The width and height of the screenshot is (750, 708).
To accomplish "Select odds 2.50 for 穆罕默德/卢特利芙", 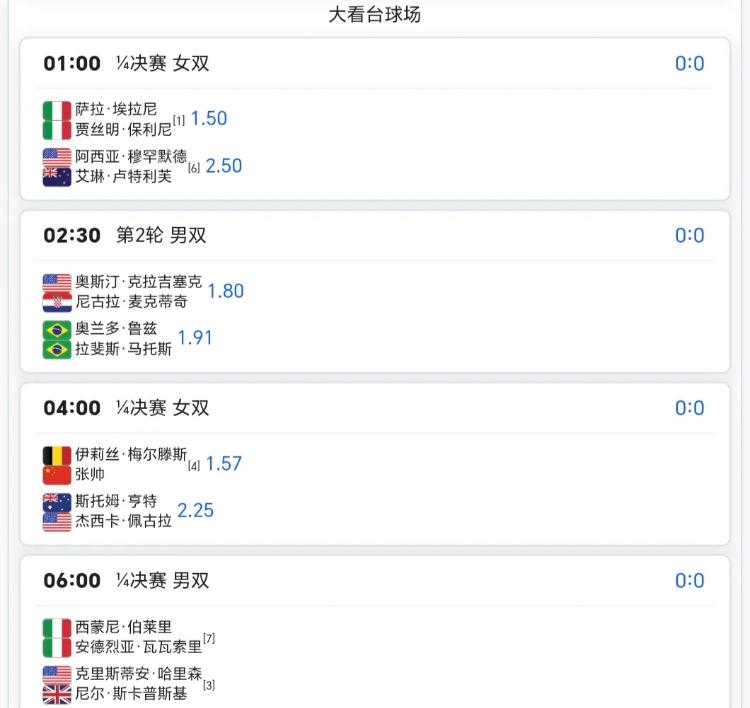I will tap(223, 166).
